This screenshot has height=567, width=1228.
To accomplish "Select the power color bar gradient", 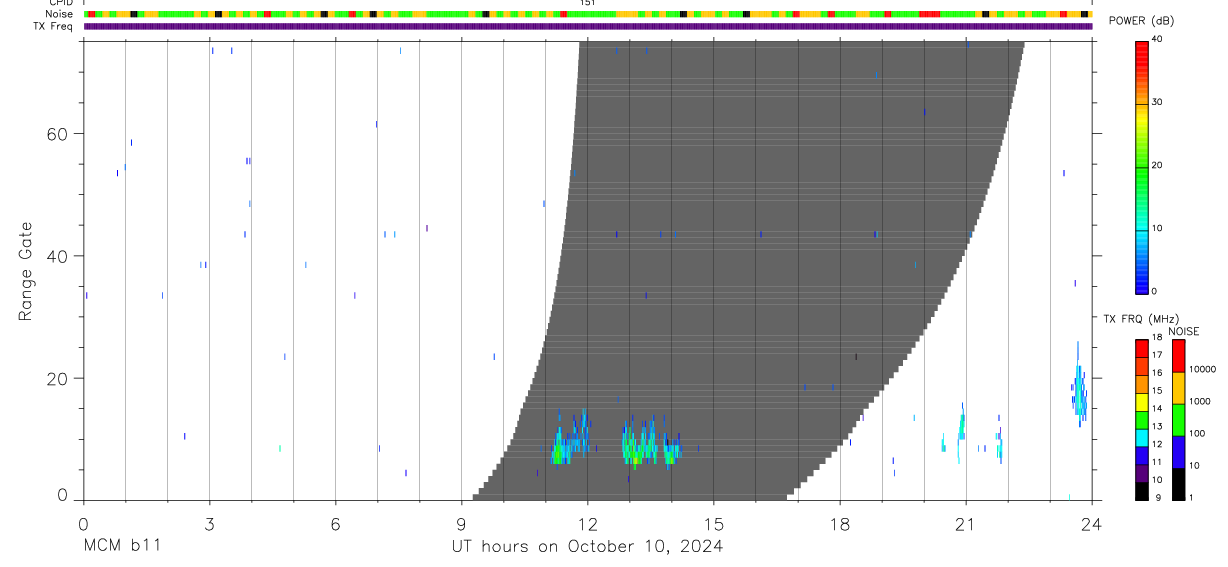I will point(1141,167).
